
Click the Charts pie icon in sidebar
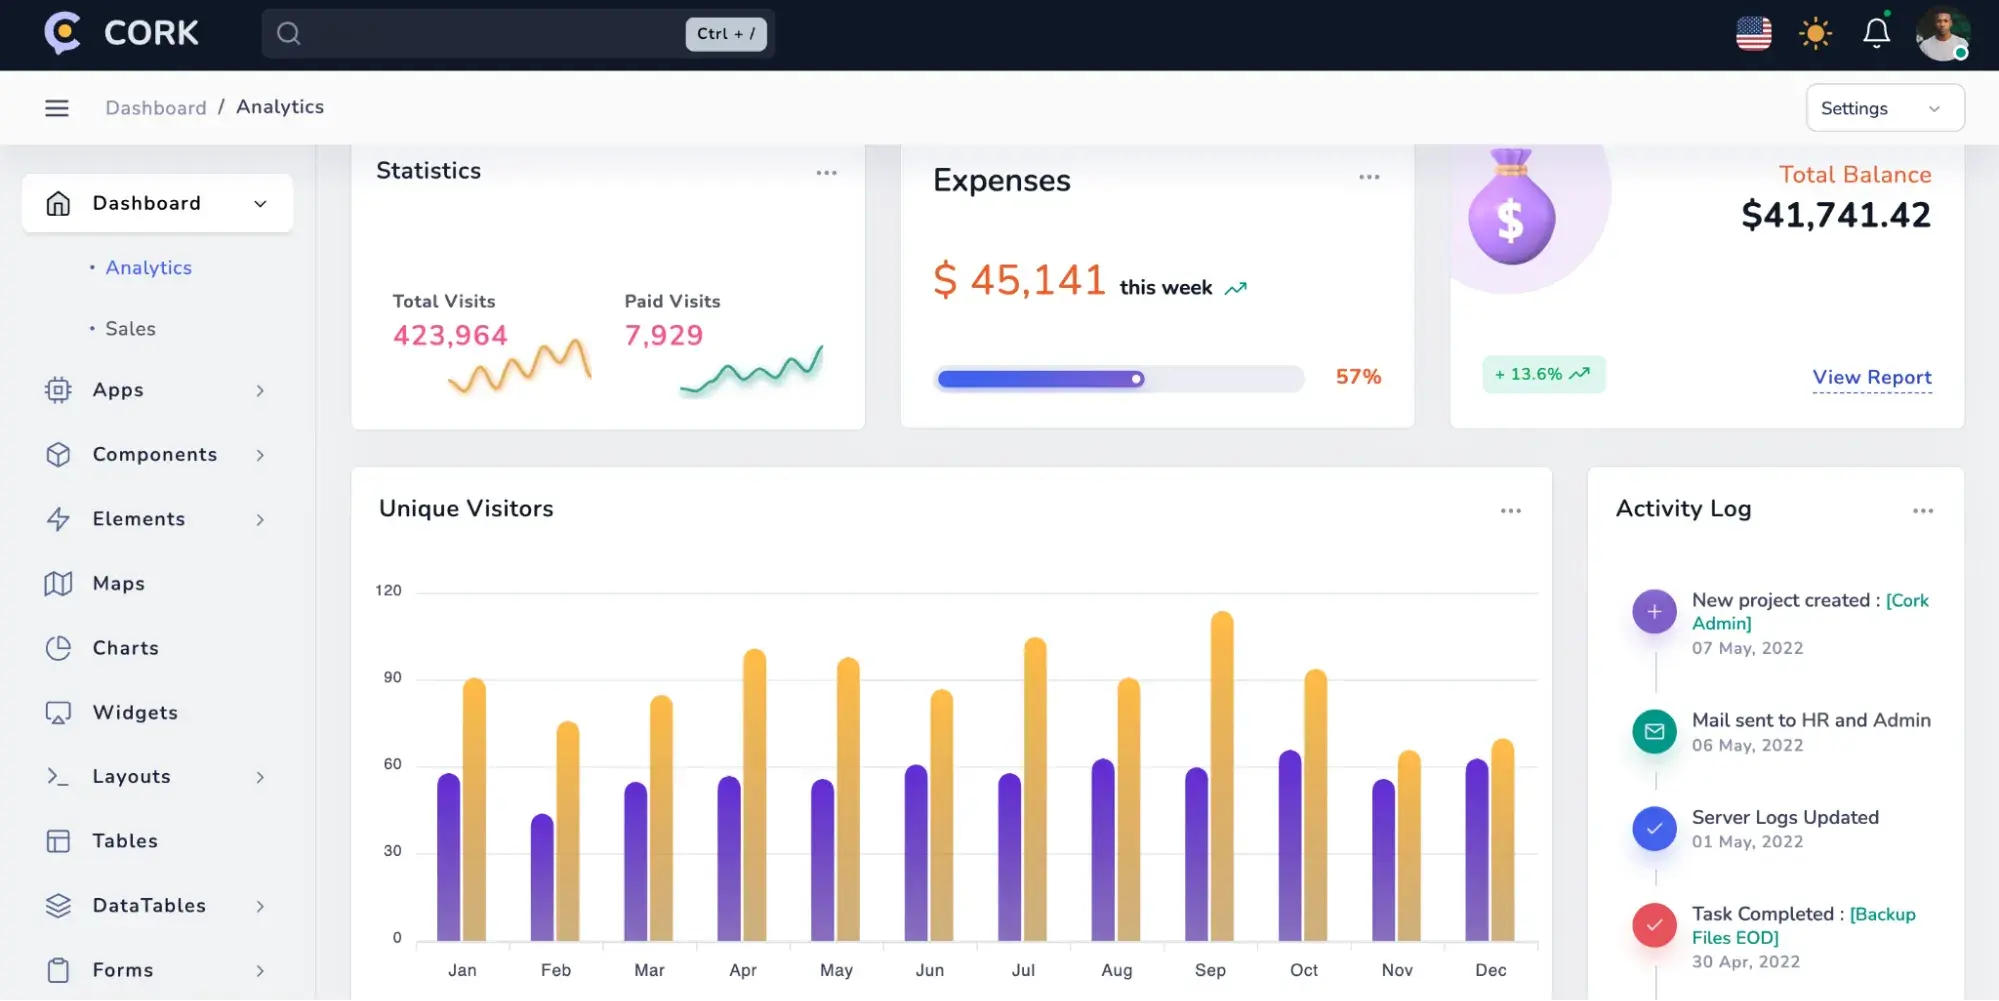[58, 648]
